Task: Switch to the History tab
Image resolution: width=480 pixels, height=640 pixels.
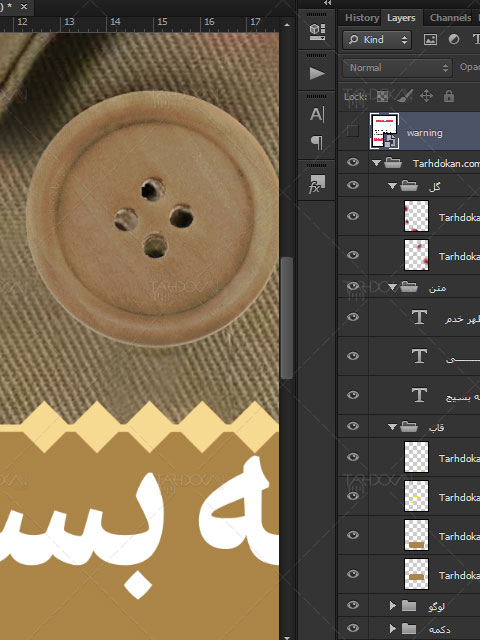Action: click(x=362, y=18)
